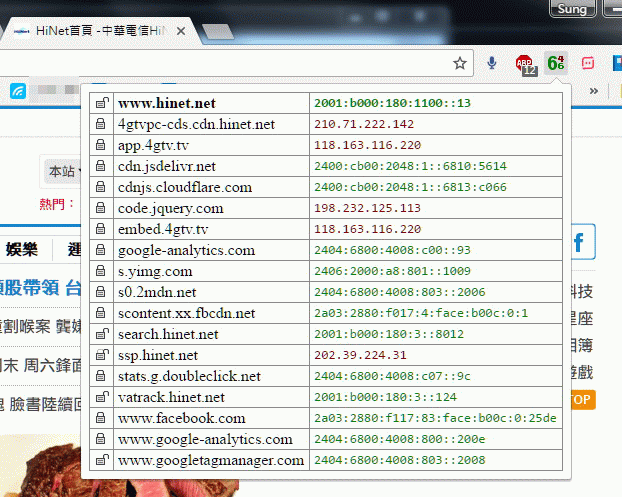Click the 4gtvpc-cds.cdn.hinet.net domain
This screenshot has width=622, height=497.
pos(196,125)
